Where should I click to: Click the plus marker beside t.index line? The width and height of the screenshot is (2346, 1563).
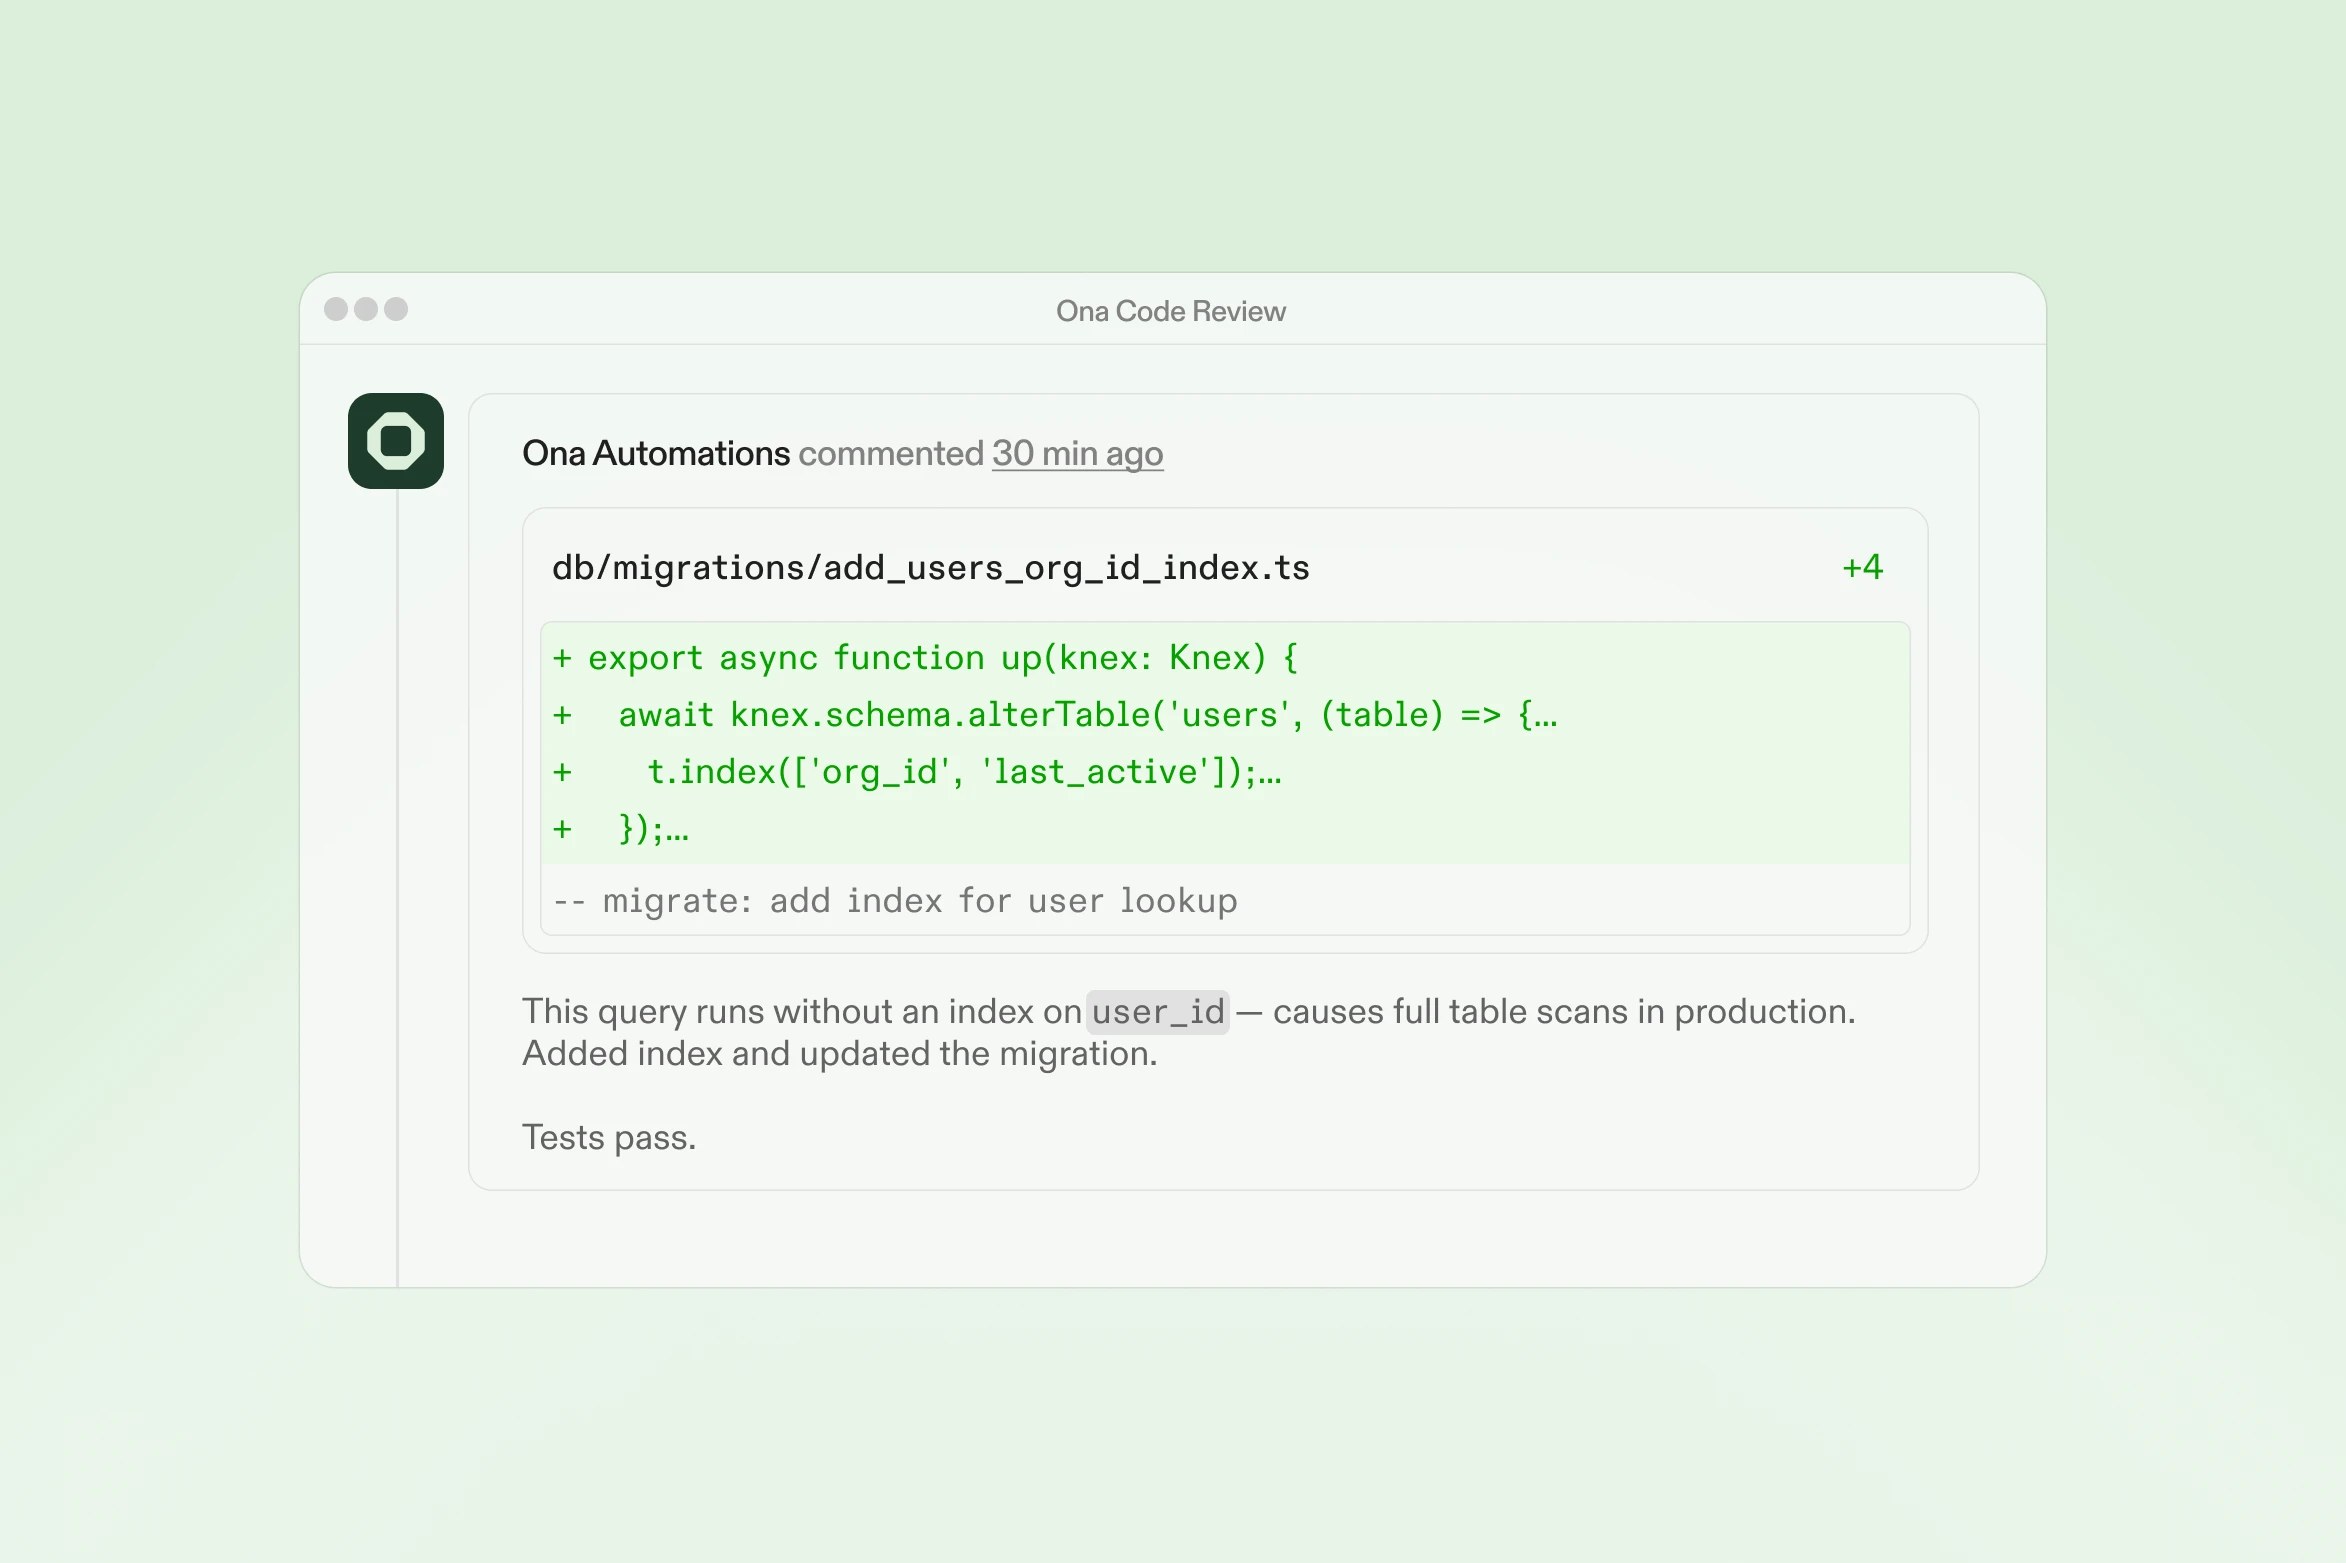pyautogui.click(x=564, y=771)
